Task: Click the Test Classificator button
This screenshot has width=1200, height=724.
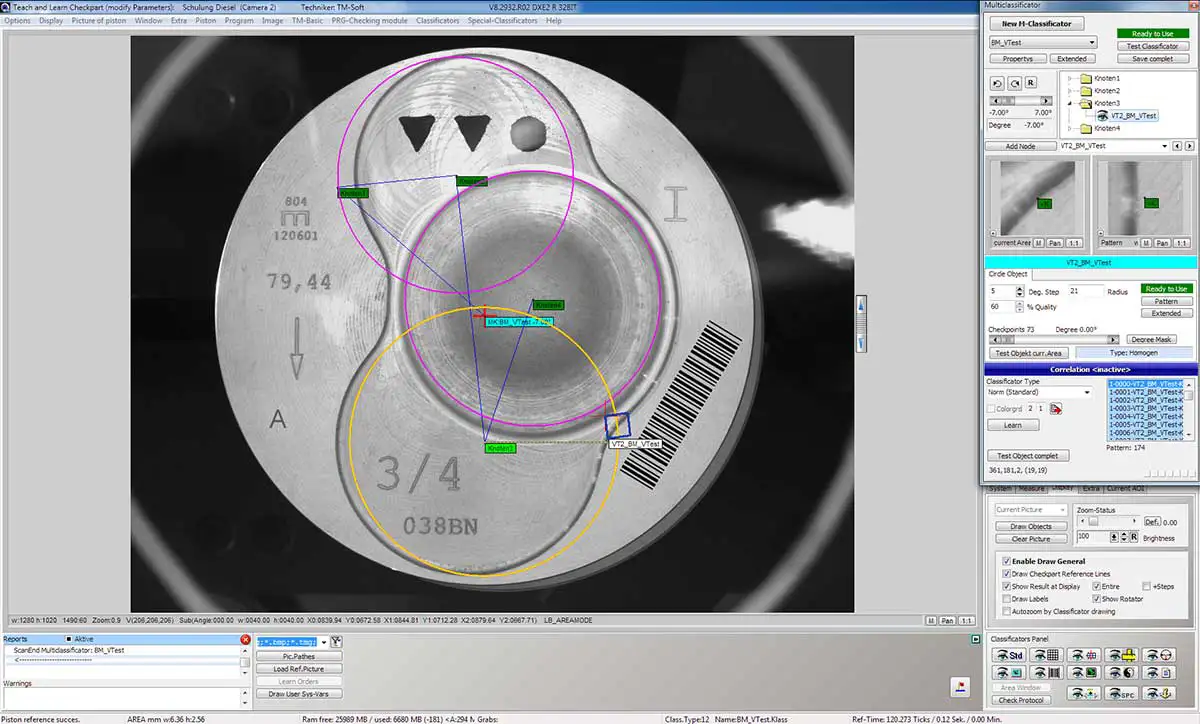Action: [x=1153, y=46]
